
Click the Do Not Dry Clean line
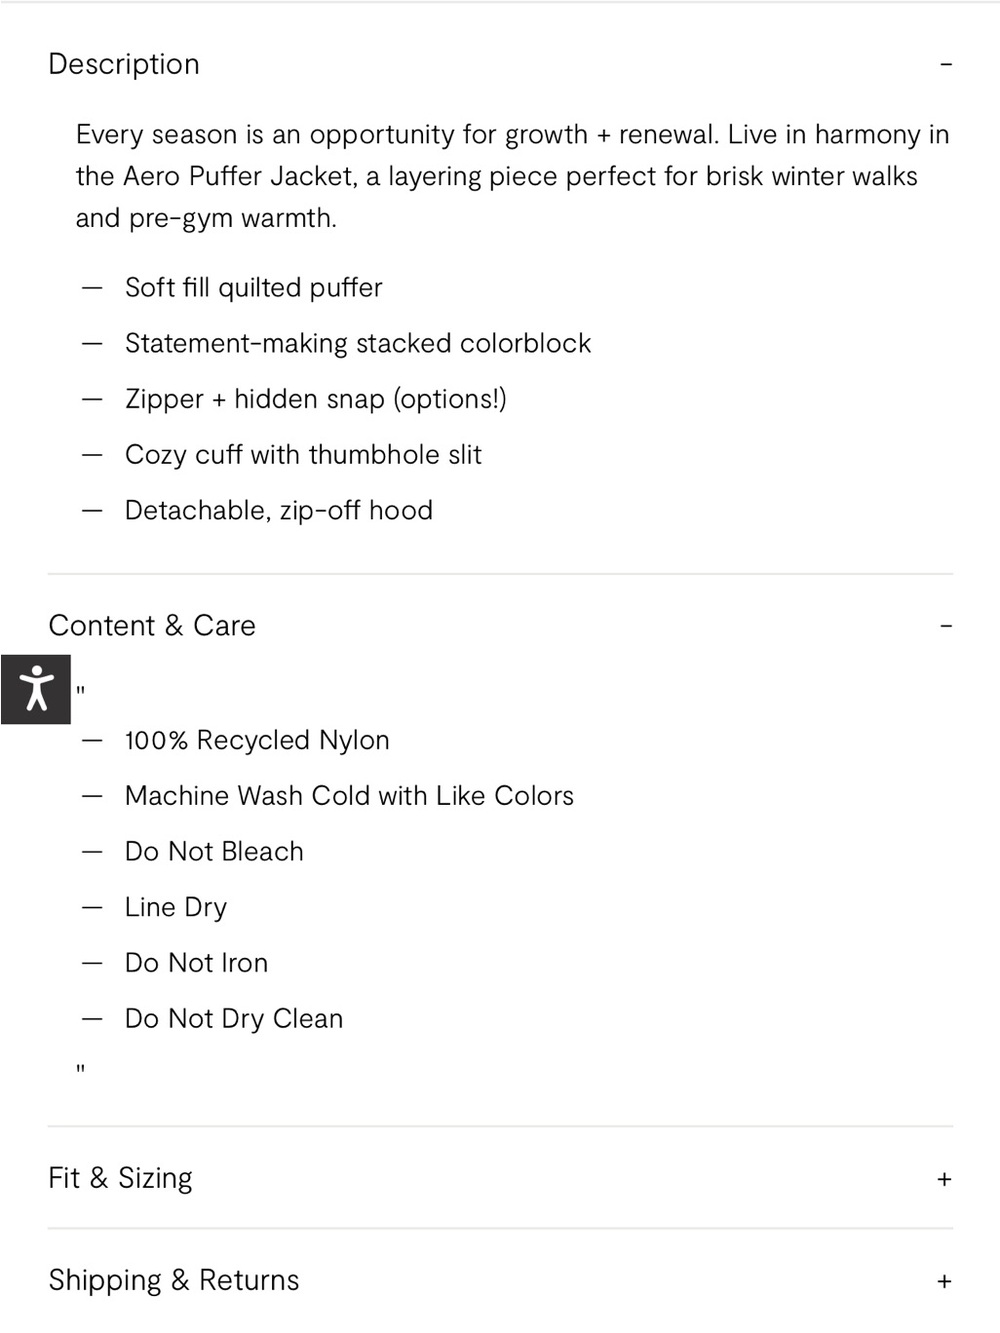click(x=234, y=1019)
